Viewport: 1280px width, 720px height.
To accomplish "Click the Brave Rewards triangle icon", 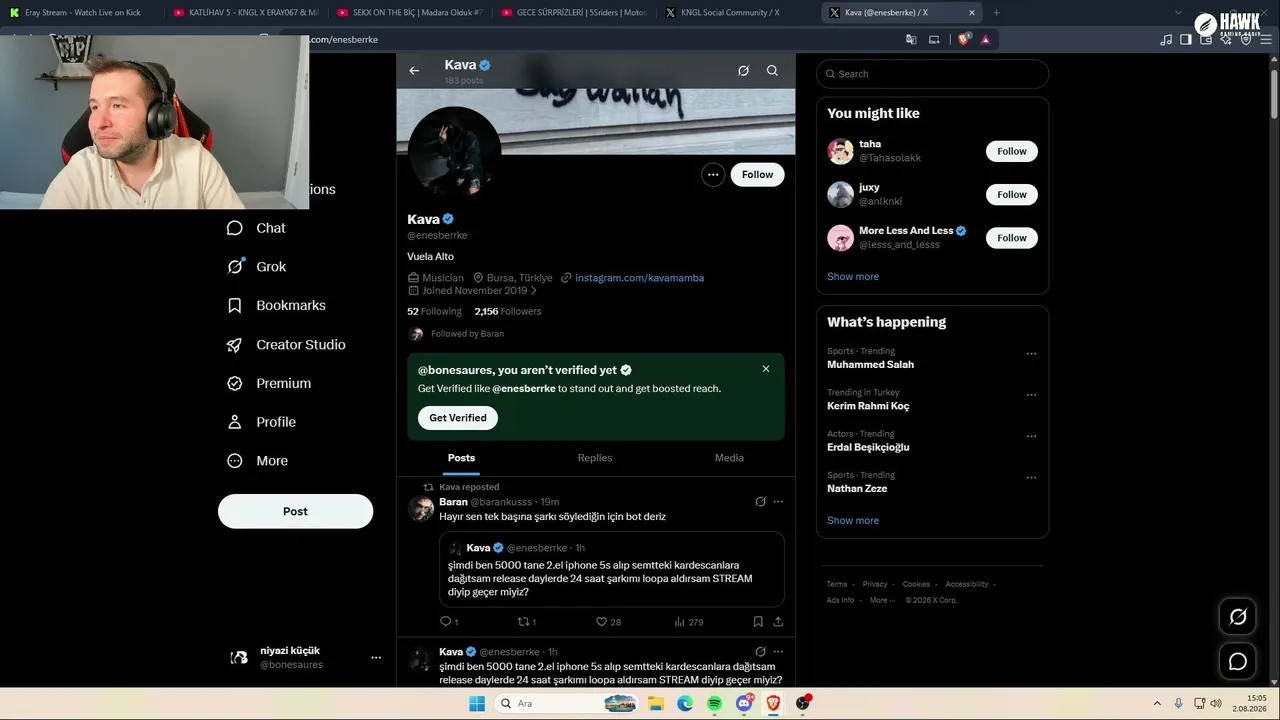I will [x=986, y=40].
